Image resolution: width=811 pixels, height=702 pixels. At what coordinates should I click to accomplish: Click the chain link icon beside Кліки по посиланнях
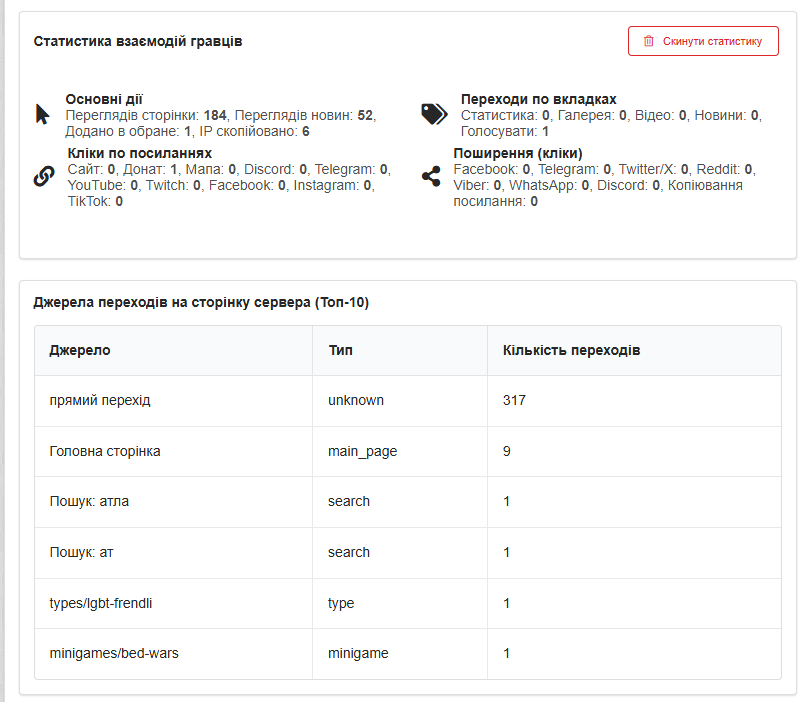click(44, 177)
